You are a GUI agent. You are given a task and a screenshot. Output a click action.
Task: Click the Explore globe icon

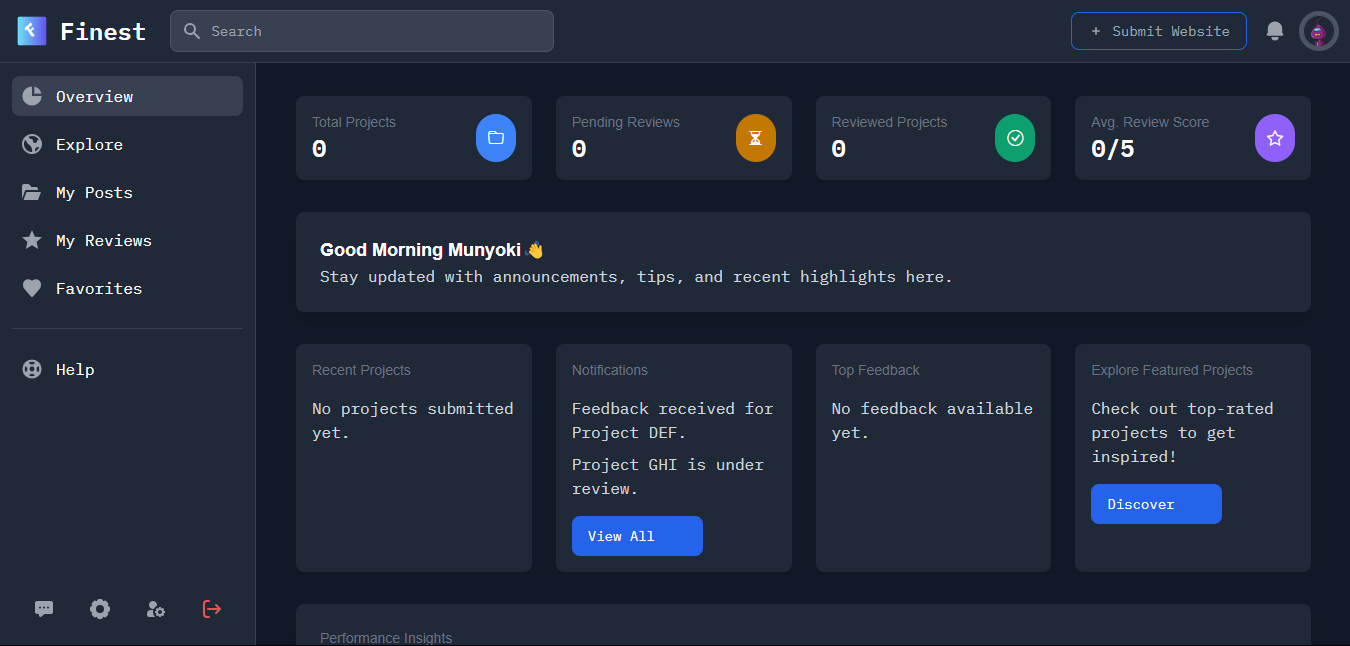[x=32, y=144]
